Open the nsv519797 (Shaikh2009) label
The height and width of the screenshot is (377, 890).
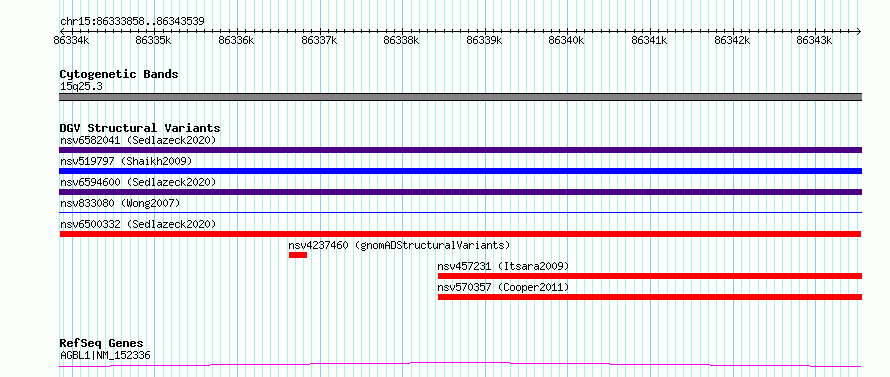point(126,161)
